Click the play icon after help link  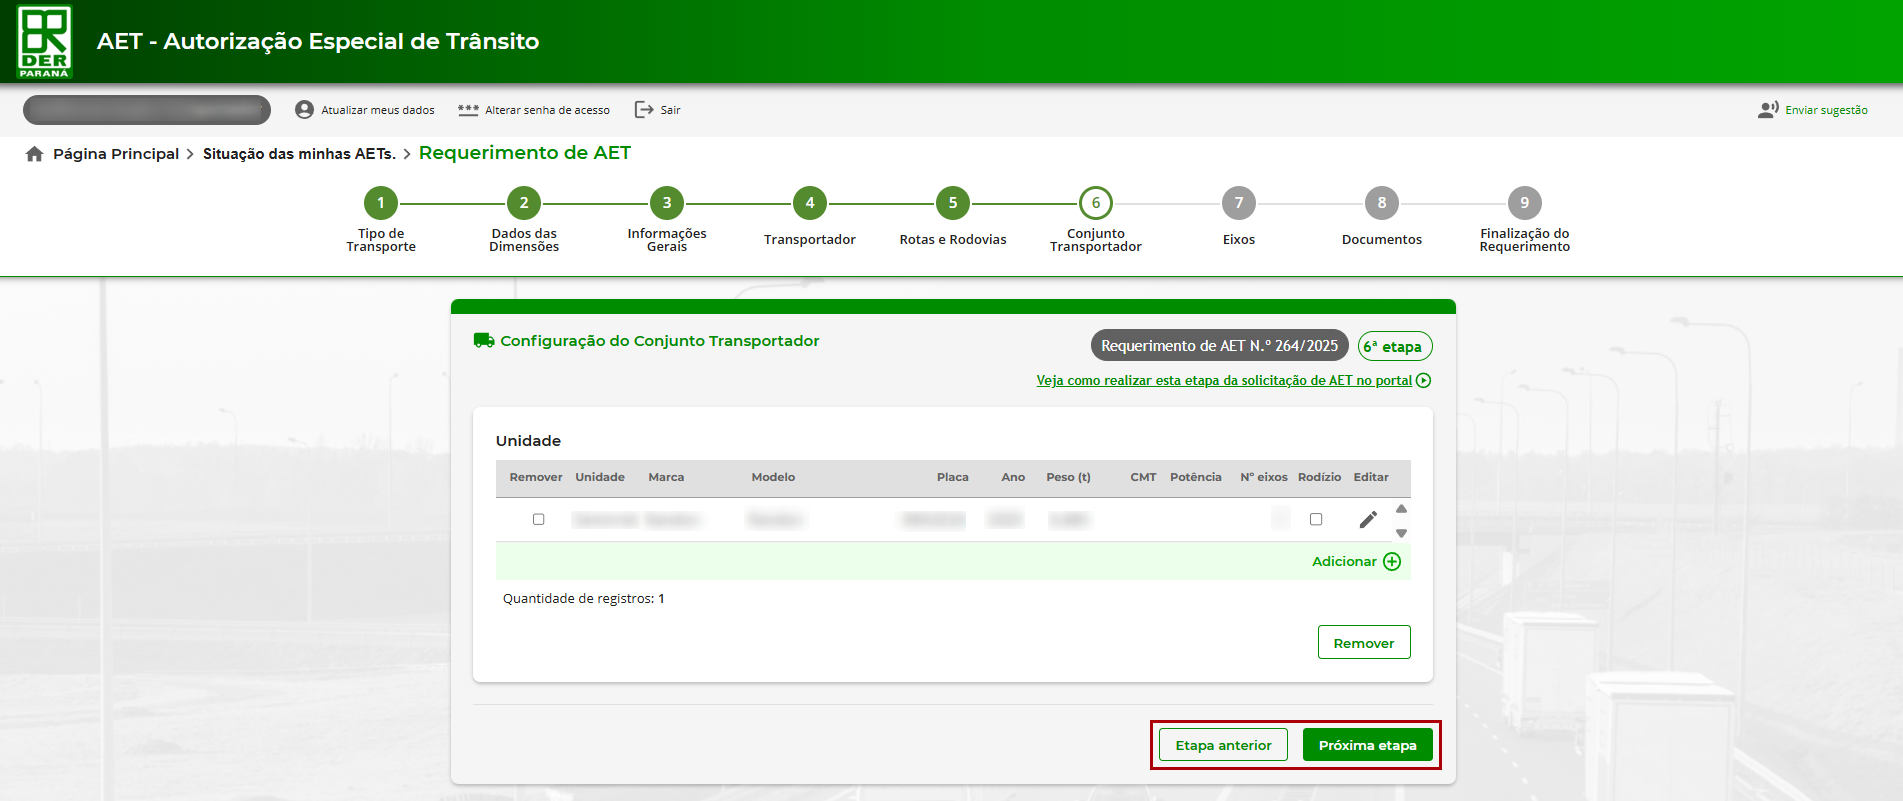[1424, 381]
